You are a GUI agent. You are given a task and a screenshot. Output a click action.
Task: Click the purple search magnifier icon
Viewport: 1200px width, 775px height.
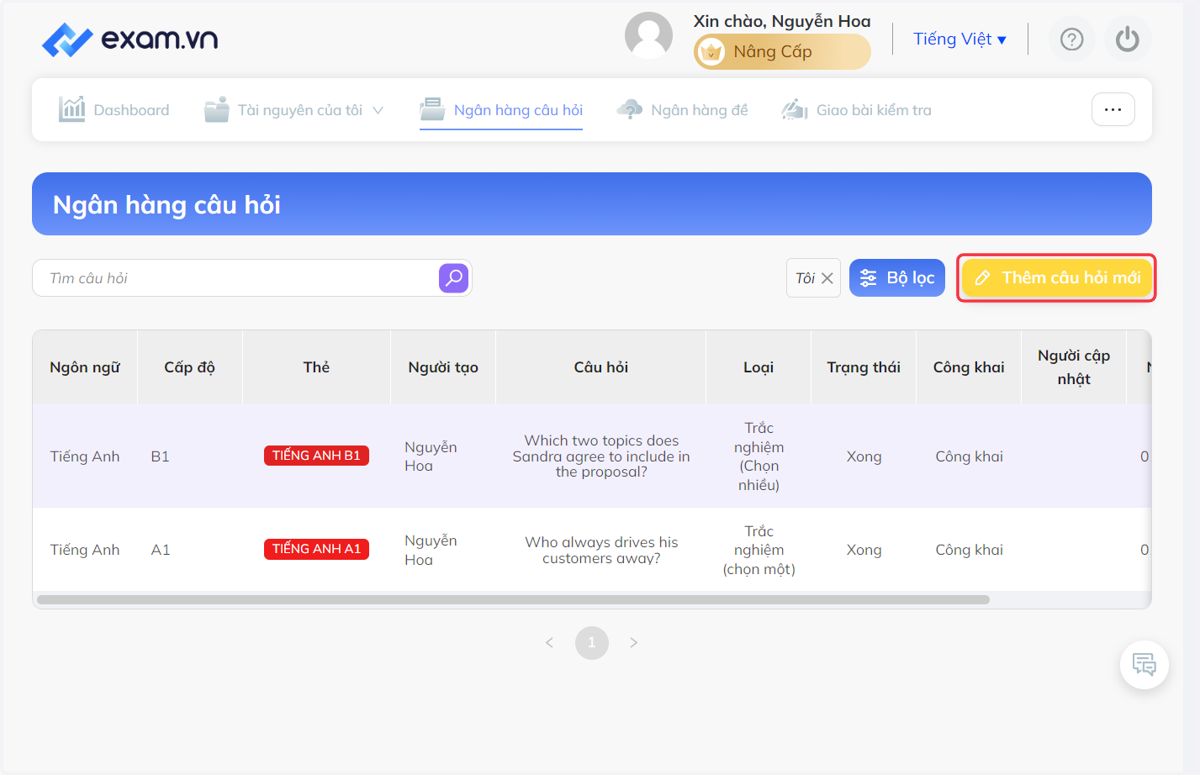(454, 278)
